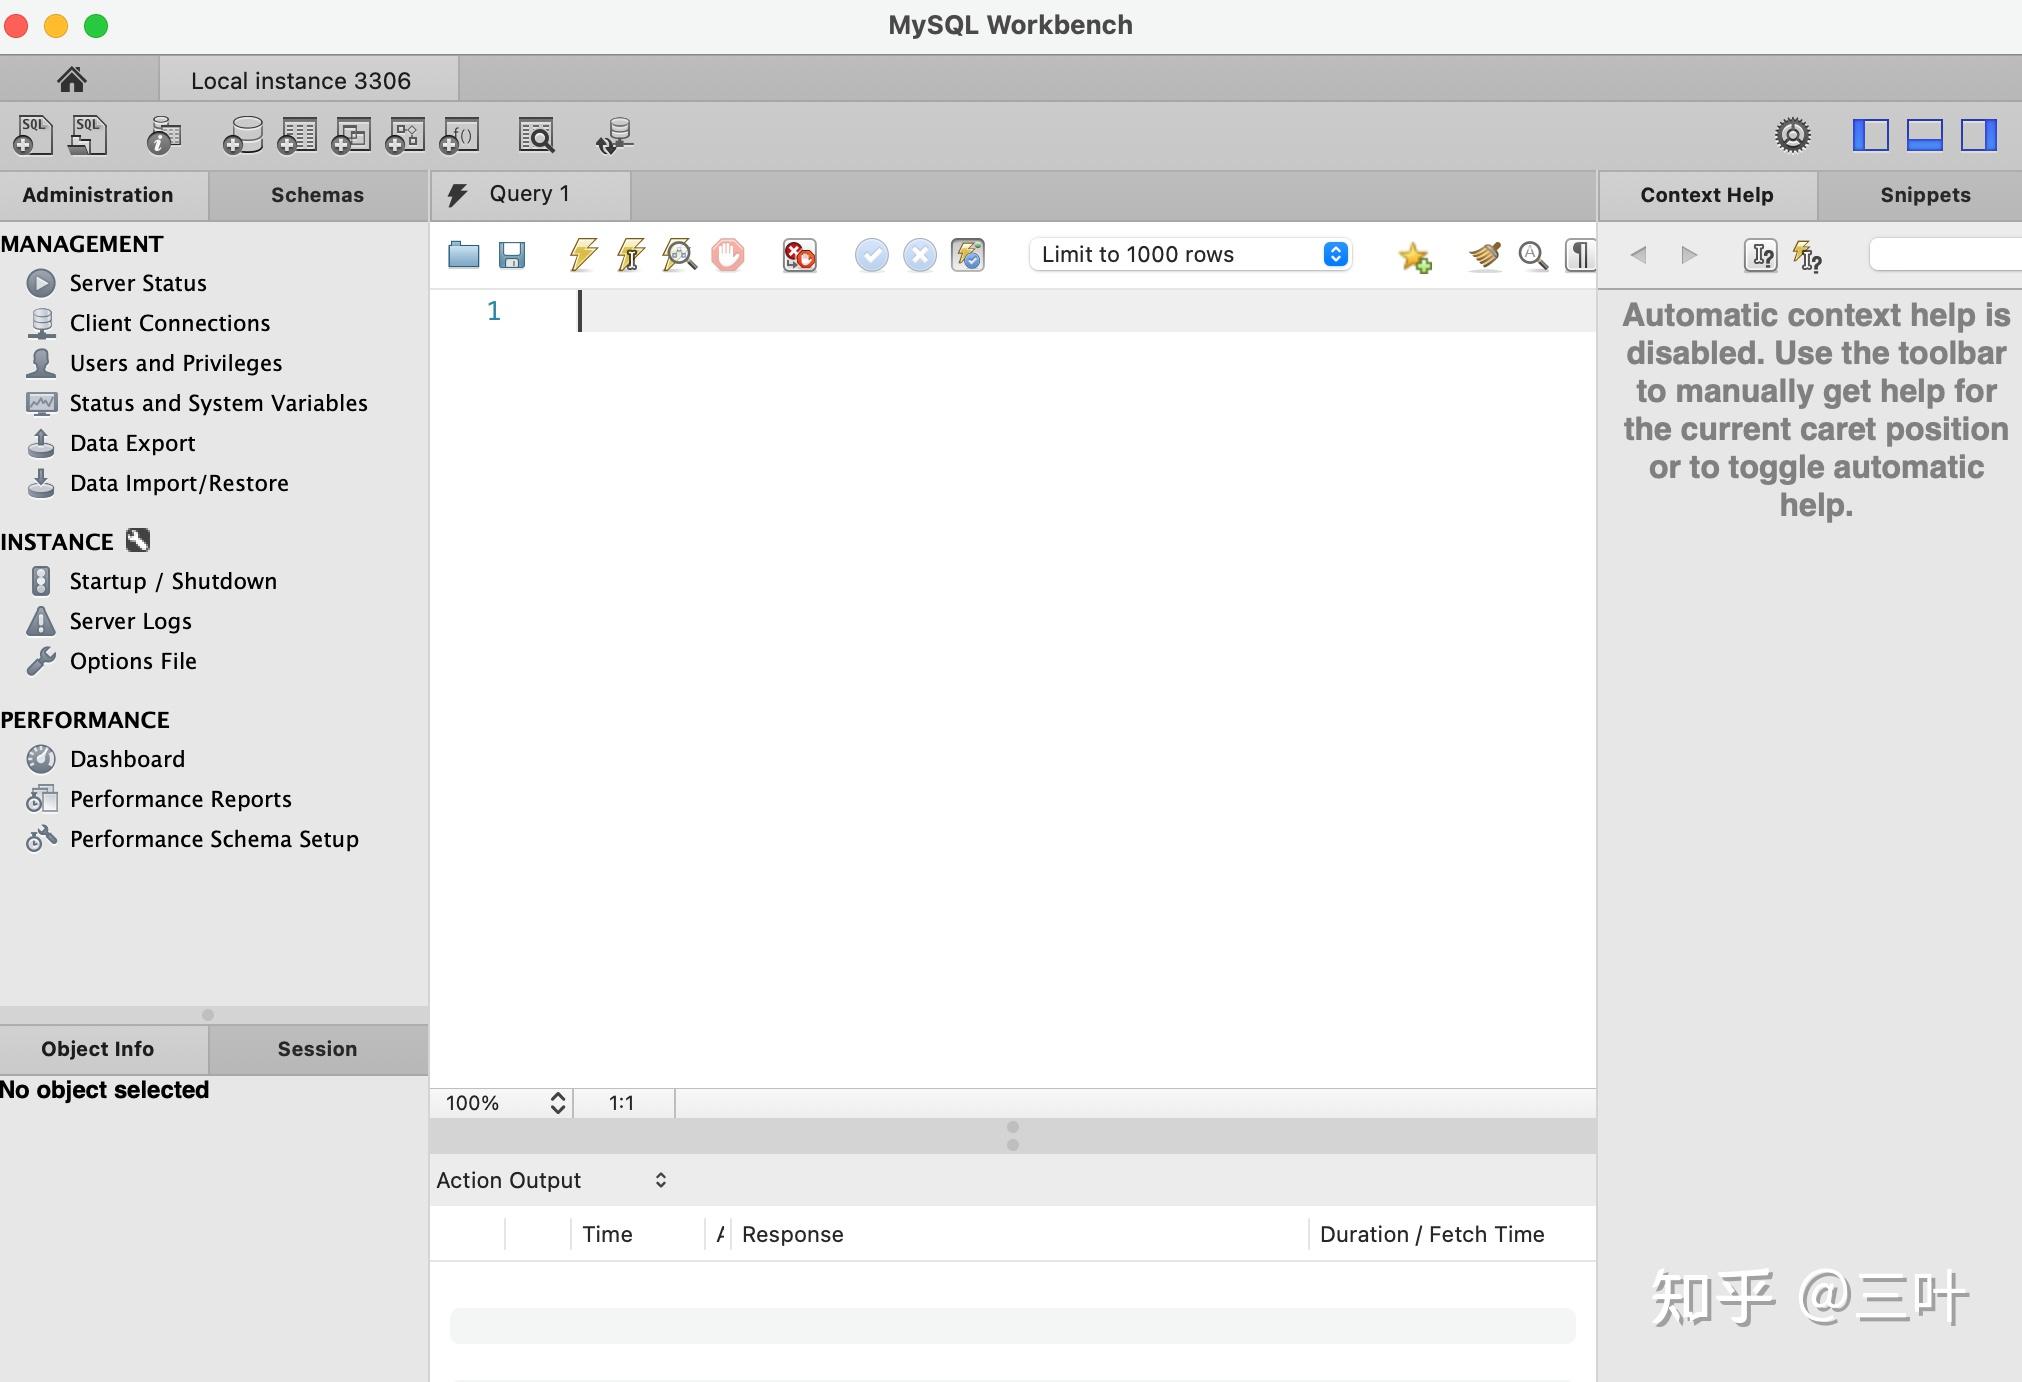
Task: Rollback the current transaction
Action: 919,255
